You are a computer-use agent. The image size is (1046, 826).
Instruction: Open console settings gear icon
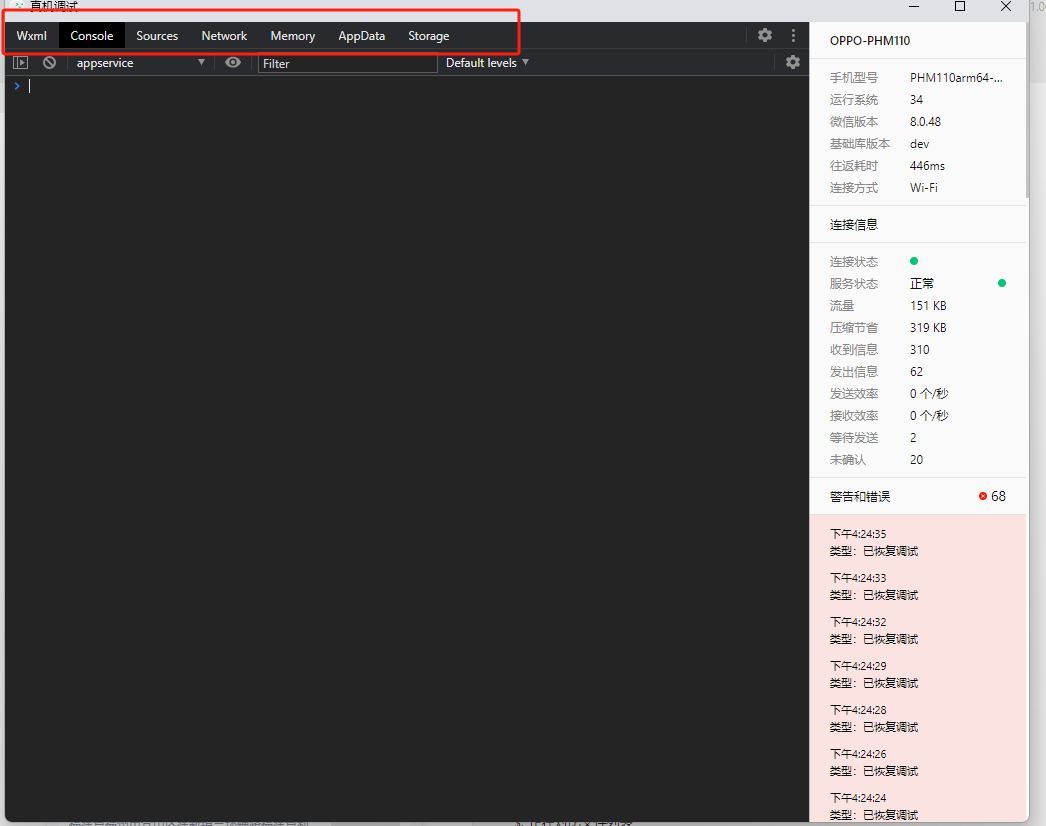click(x=793, y=62)
